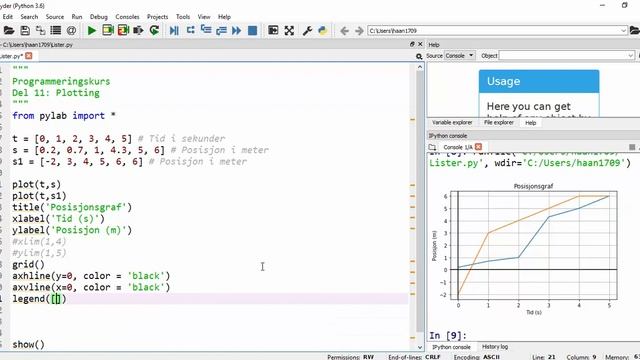Click the debug Step icon
Viewport: 640px width, 360px height.
(190, 31)
